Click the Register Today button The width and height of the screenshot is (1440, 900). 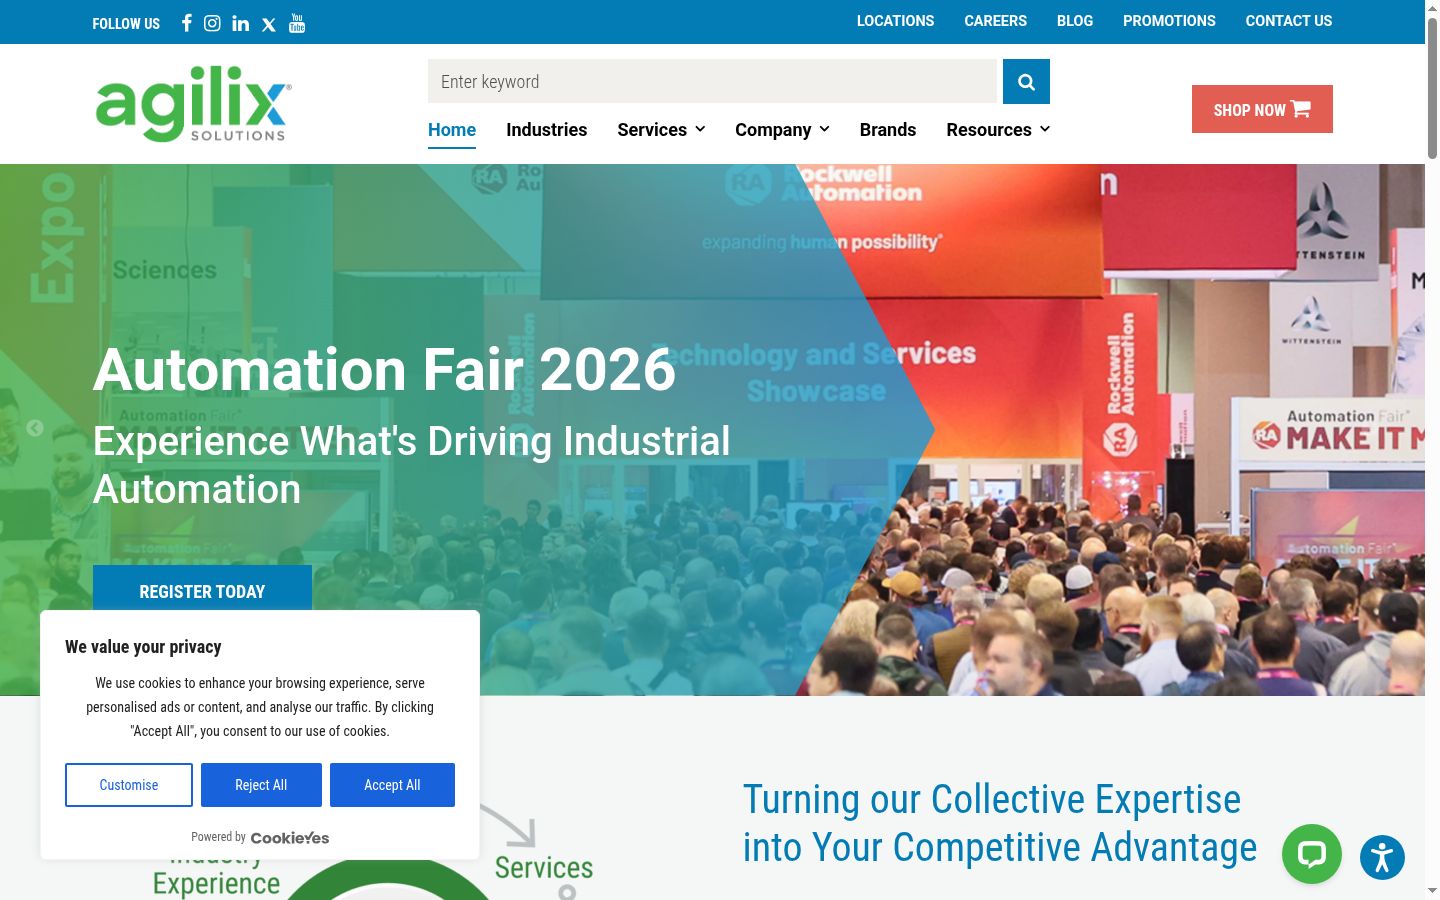pyautogui.click(x=202, y=588)
